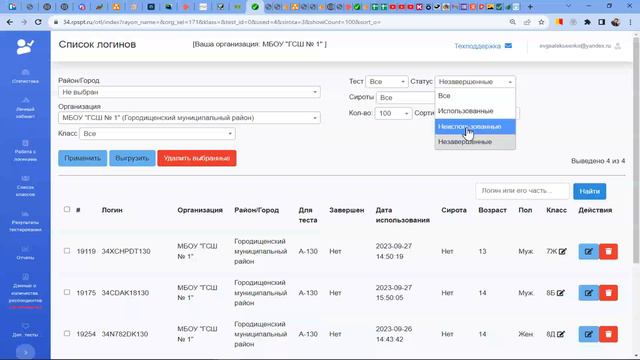
Task: Open the Район/Город dropdown
Action: coord(189,92)
